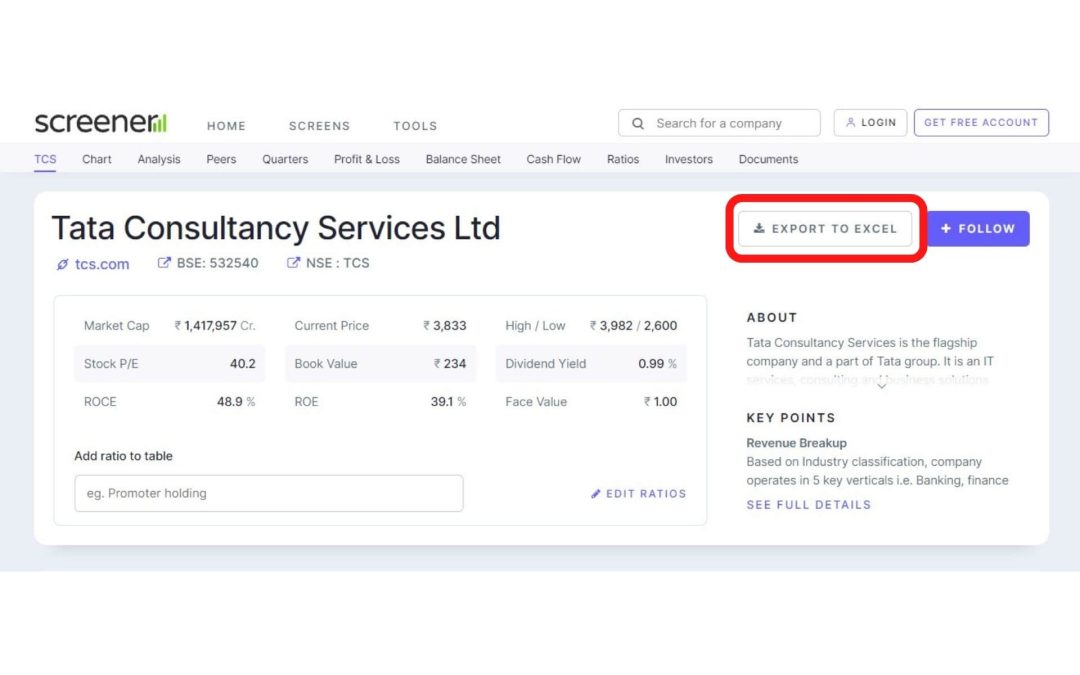Click Export to Excel button

[825, 229]
